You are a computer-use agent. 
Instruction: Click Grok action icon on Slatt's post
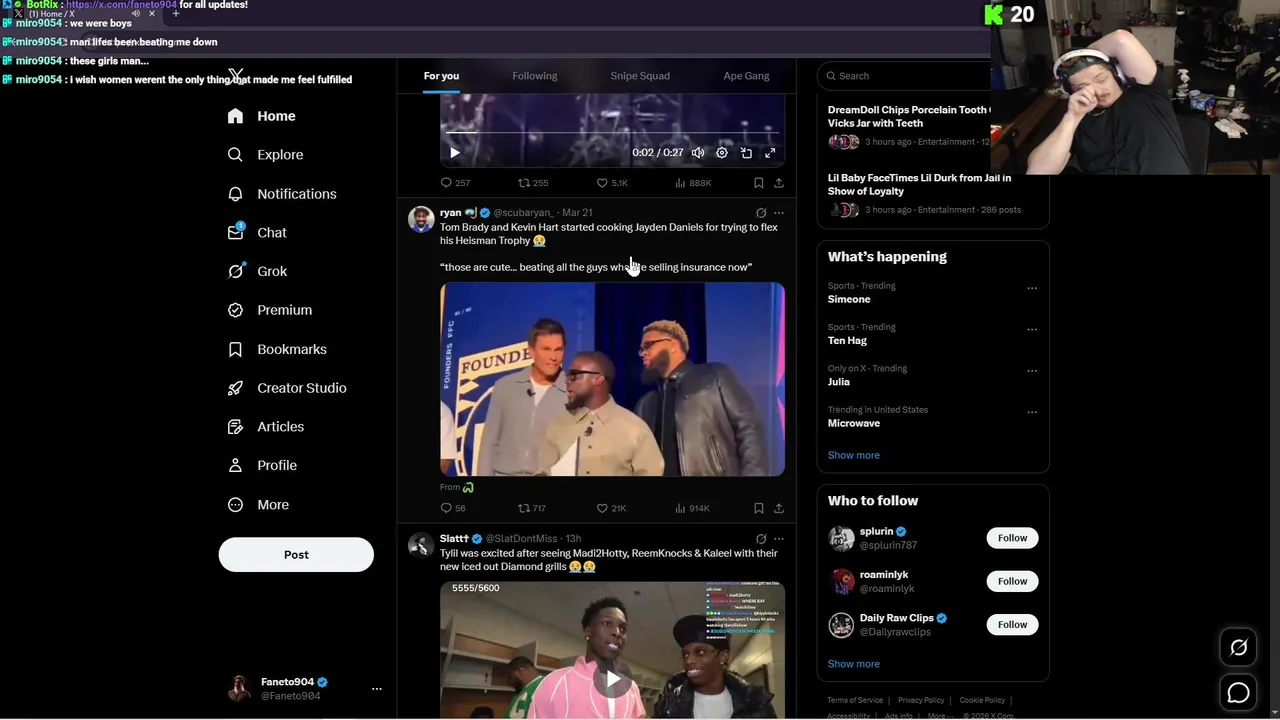(x=761, y=539)
